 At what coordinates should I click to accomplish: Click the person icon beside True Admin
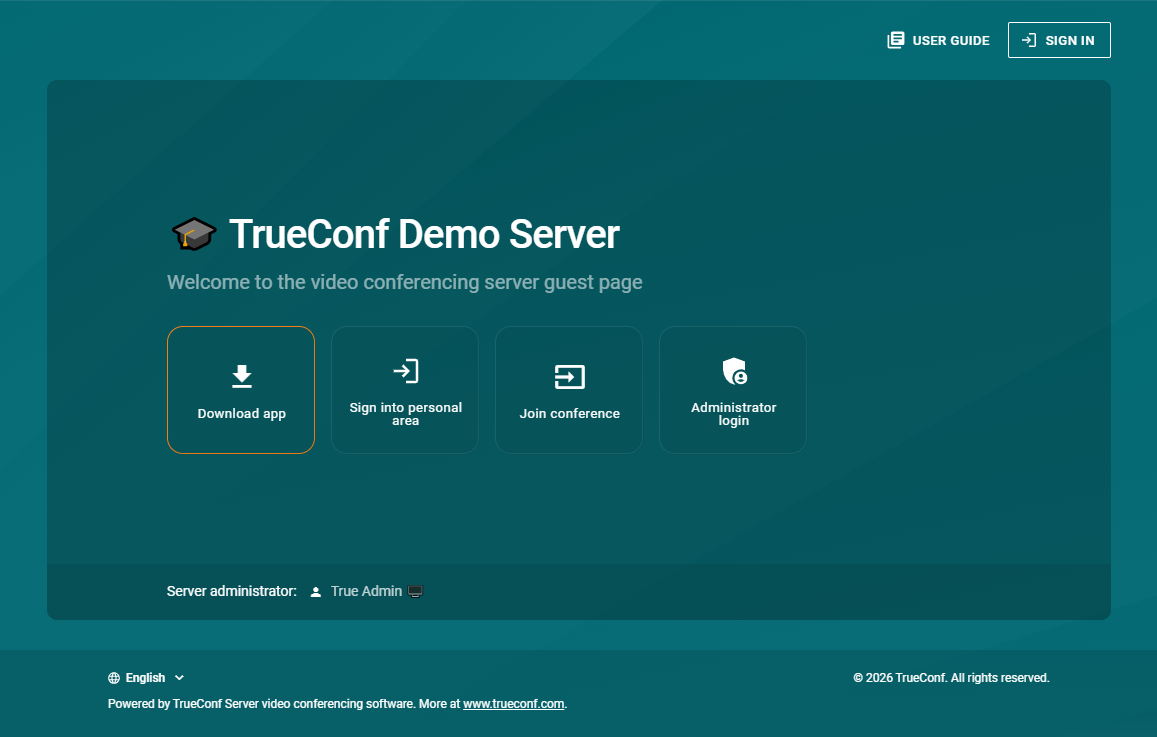click(x=316, y=592)
